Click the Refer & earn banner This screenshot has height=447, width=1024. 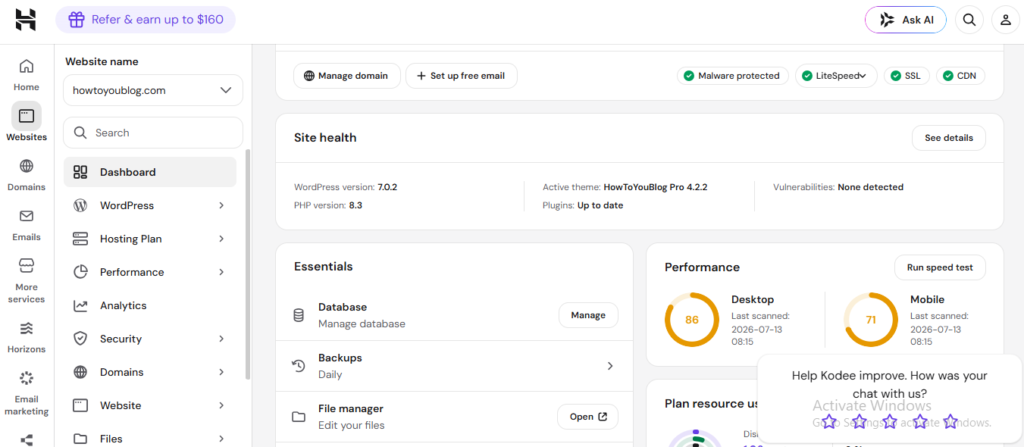tap(145, 20)
